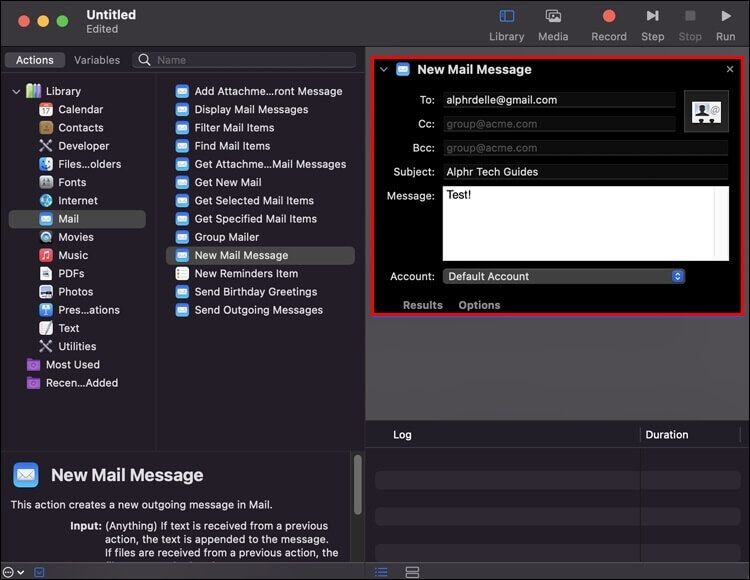
Task: Click into the Bcc field
Action: coord(585,148)
